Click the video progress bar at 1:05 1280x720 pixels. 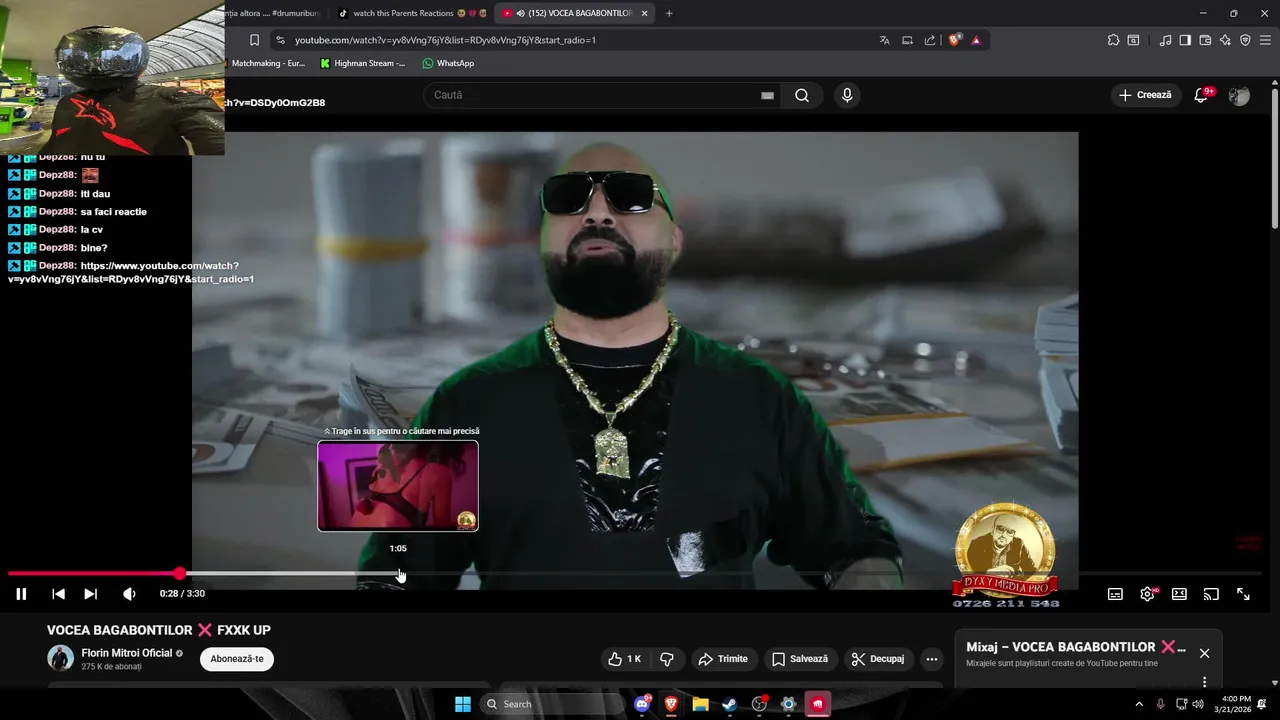(398, 574)
